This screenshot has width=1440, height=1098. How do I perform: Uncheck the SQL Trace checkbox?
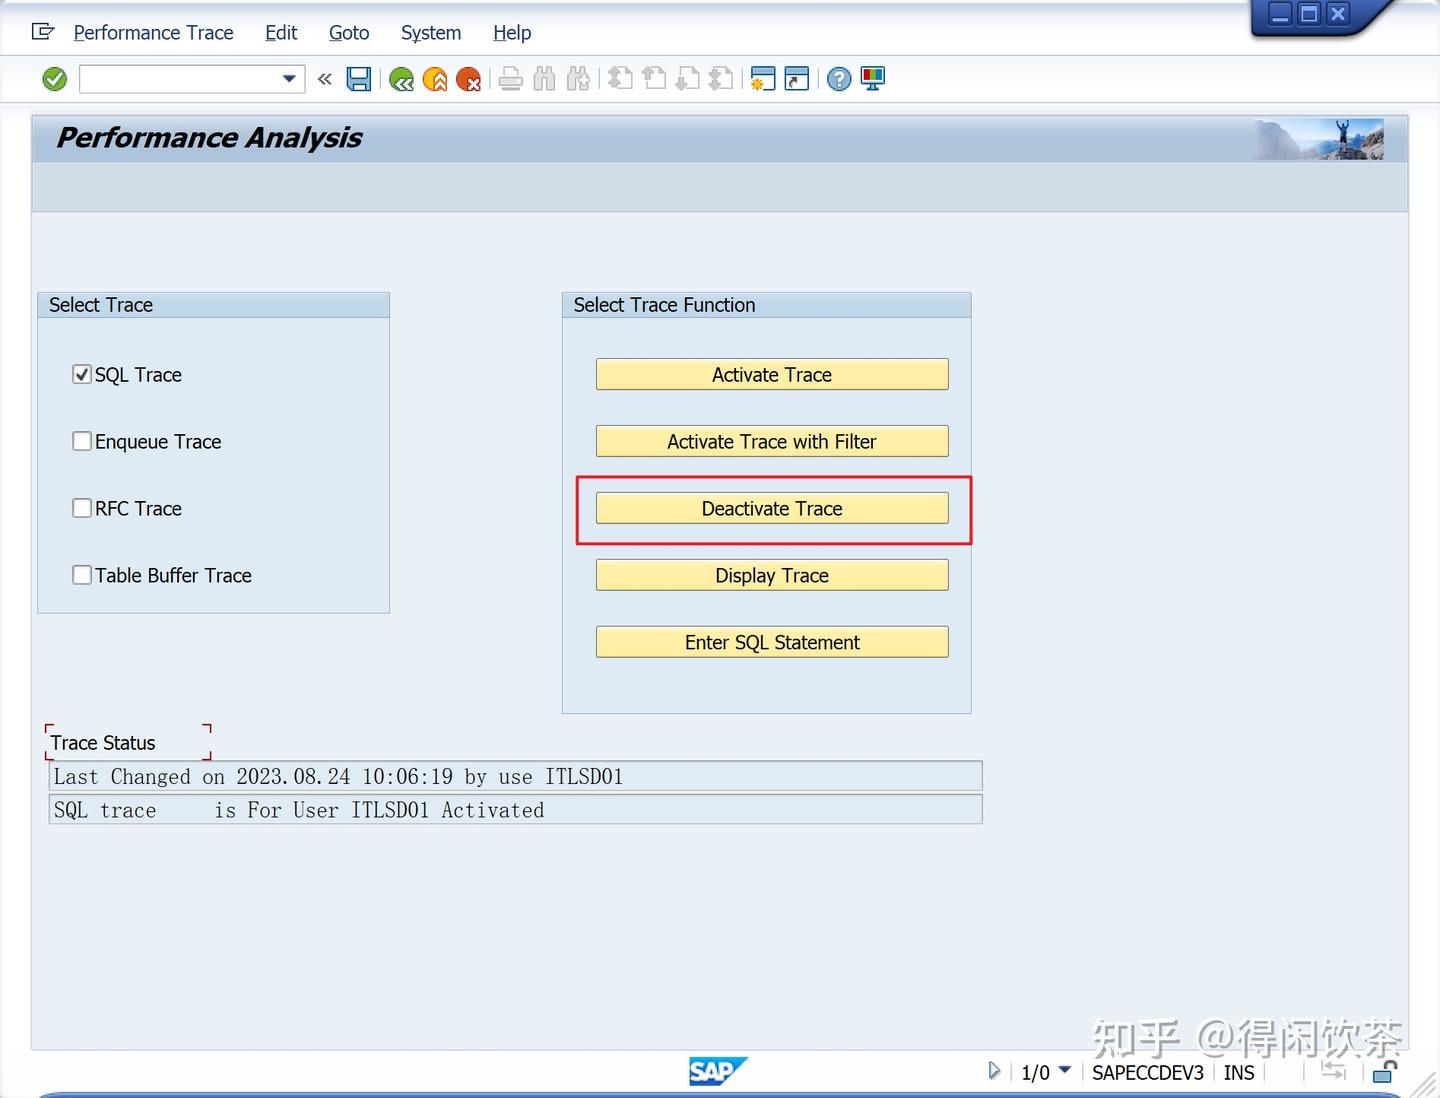82,374
